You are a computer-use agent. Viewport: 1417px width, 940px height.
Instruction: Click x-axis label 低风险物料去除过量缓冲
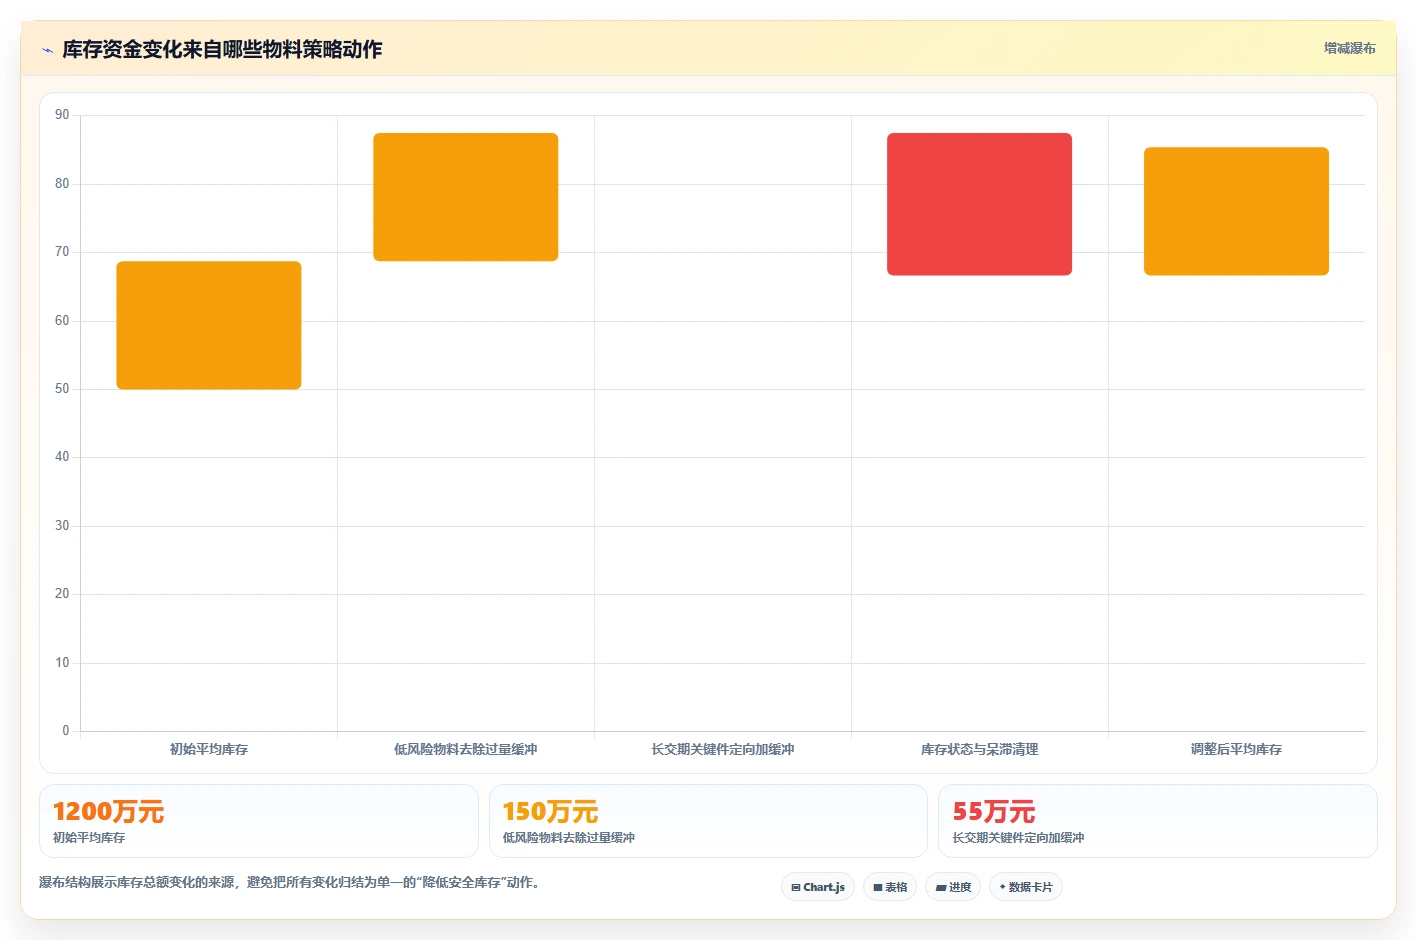[x=466, y=749]
